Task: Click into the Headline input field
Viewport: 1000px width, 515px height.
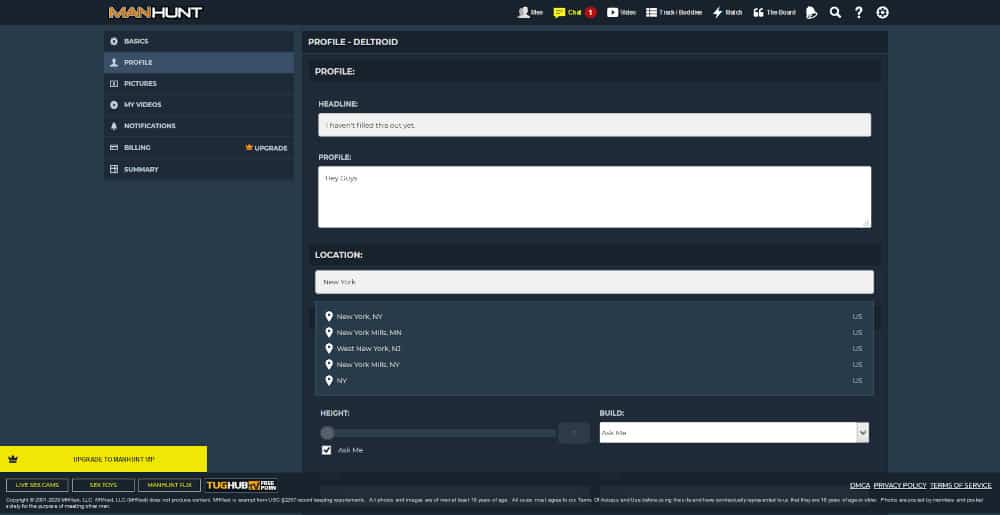Action: [594, 125]
